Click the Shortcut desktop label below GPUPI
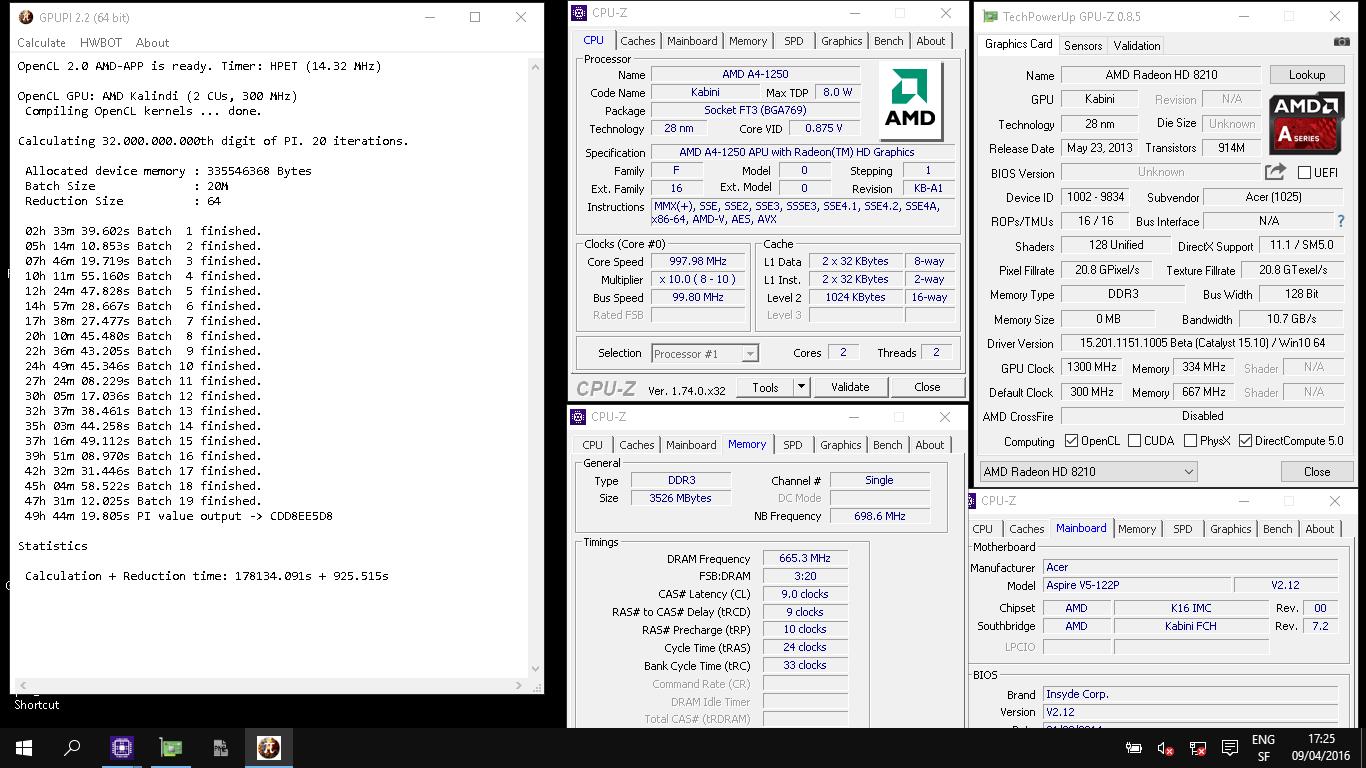 click(37, 704)
